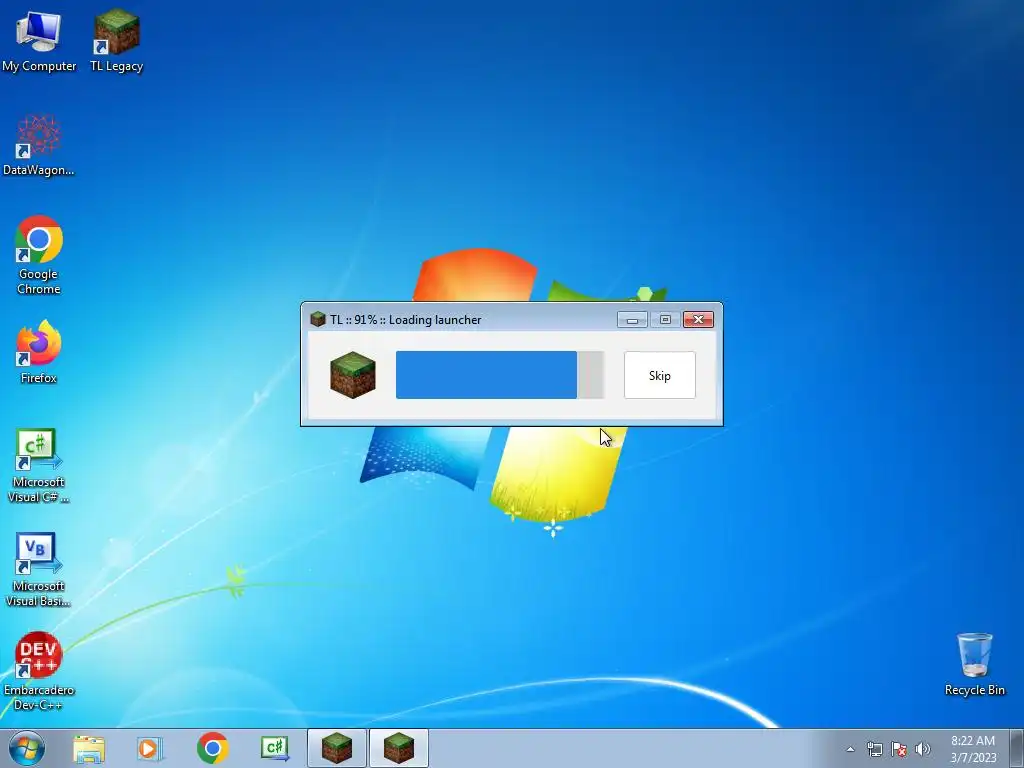The height and width of the screenshot is (768, 1024).
Task: Open Chrome from the taskbar
Action: click(212, 748)
